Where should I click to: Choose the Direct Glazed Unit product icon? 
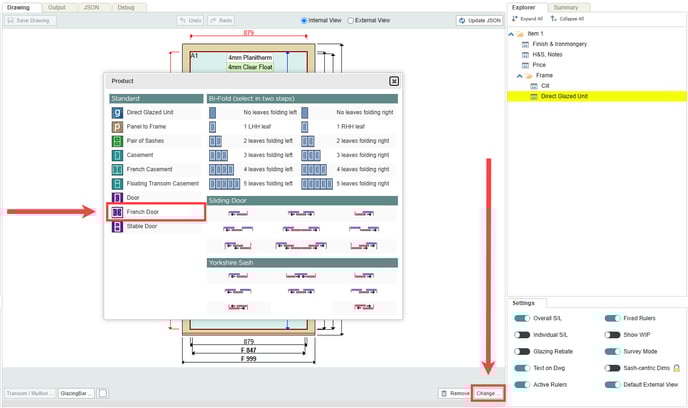pyautogui.click(x=118, y=113)
